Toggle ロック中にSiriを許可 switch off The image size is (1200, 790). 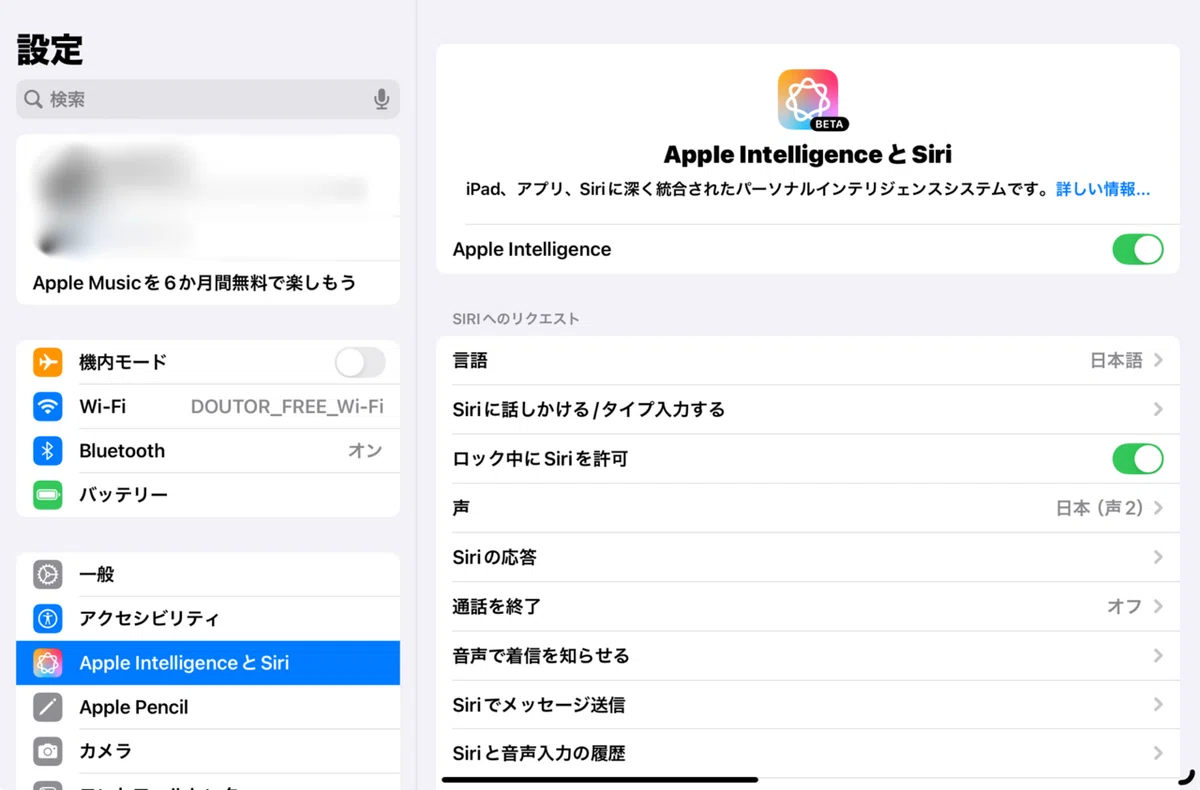click(x=1138, y=459)
